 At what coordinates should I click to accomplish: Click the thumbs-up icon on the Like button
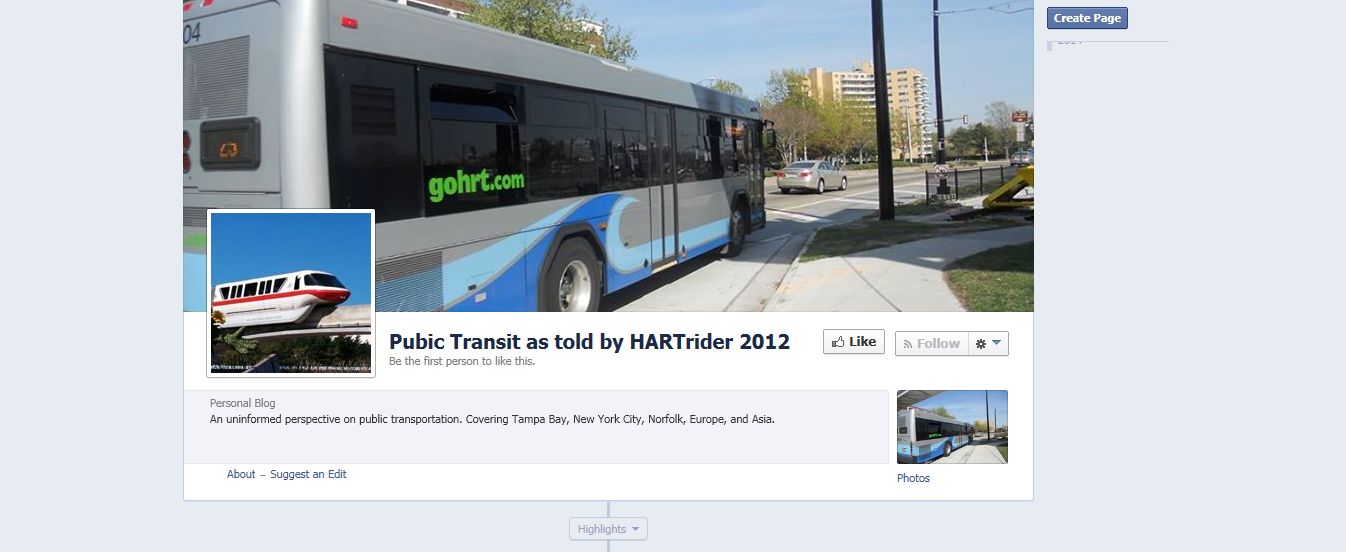click(x=838, y=342)
